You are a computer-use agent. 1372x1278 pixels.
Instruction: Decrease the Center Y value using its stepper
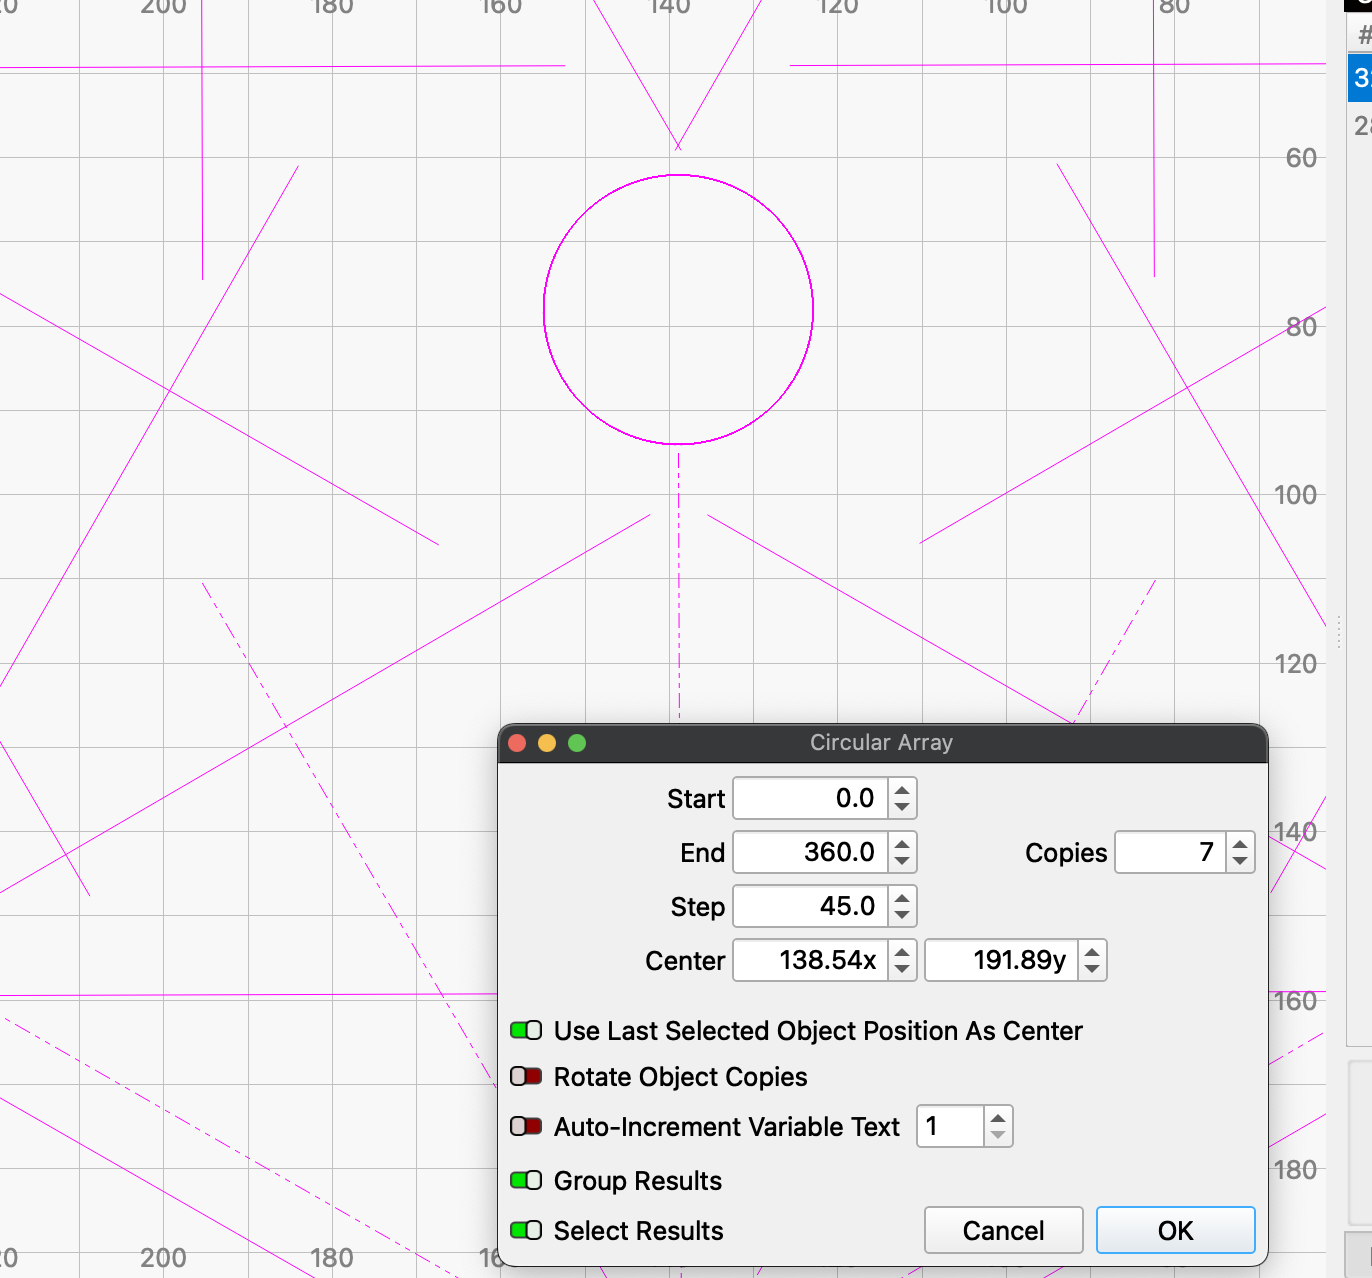[1093, 968]
